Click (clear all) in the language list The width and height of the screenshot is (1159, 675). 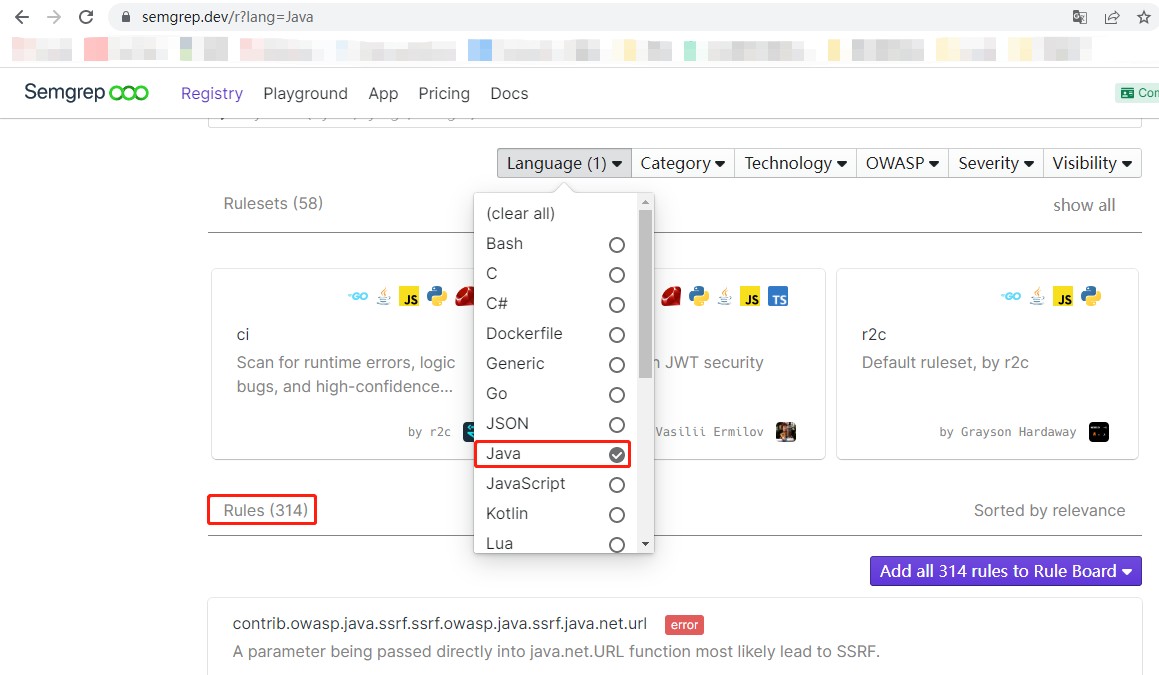tap(520, 214)
